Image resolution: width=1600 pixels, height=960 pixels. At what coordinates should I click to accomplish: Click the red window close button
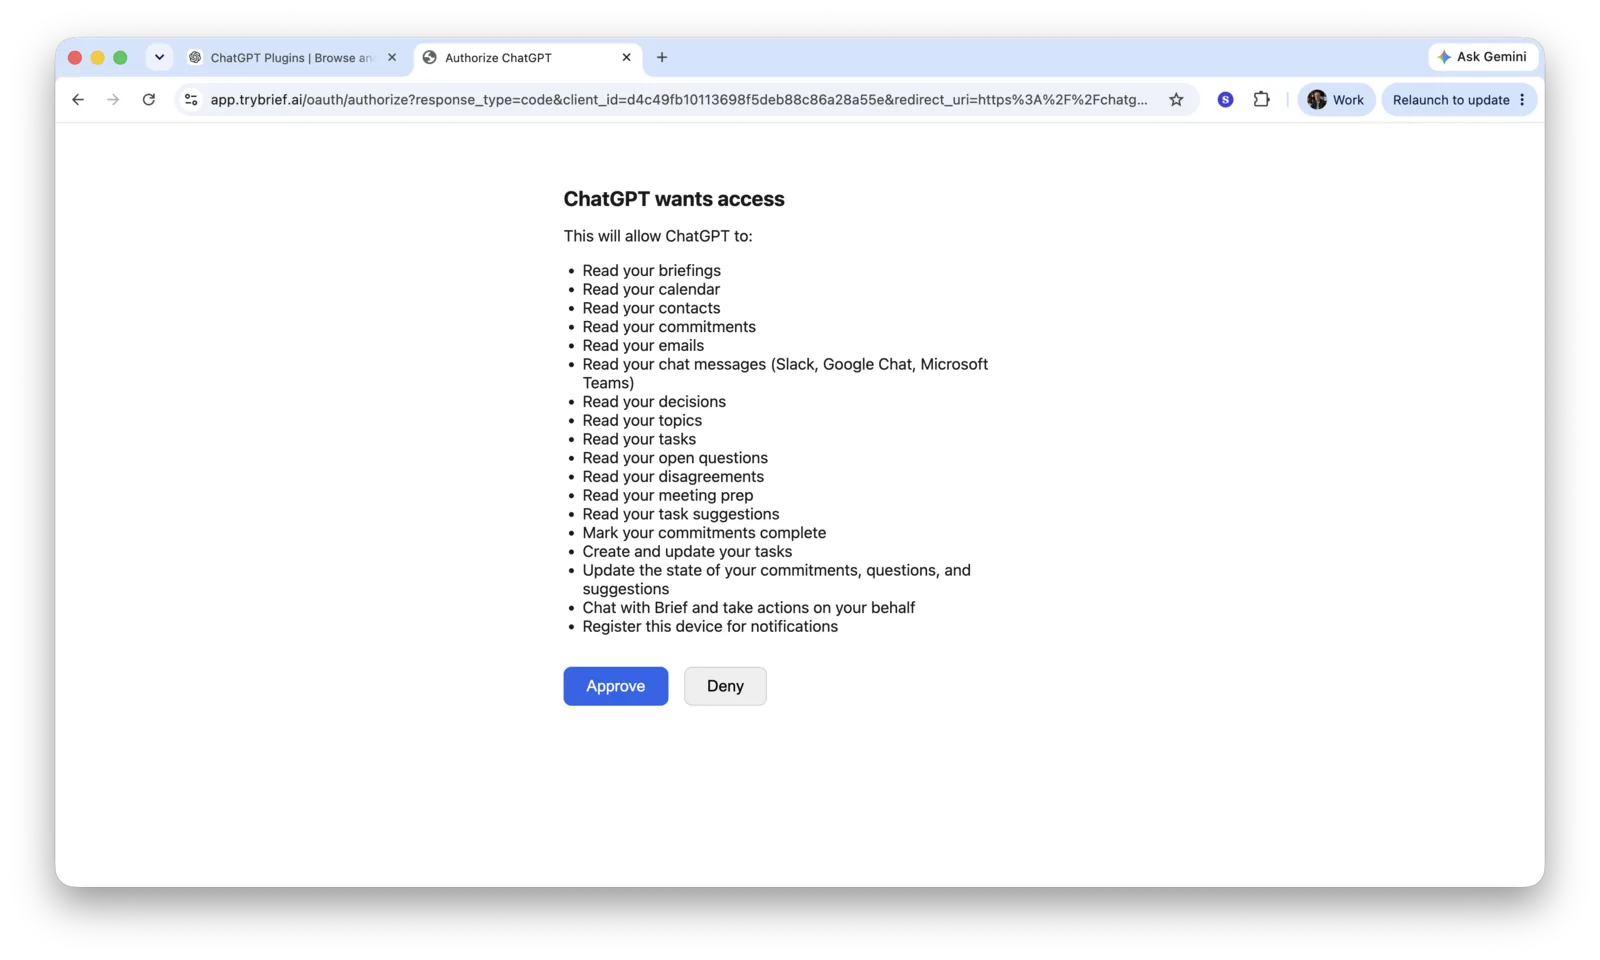click(75, 58)
